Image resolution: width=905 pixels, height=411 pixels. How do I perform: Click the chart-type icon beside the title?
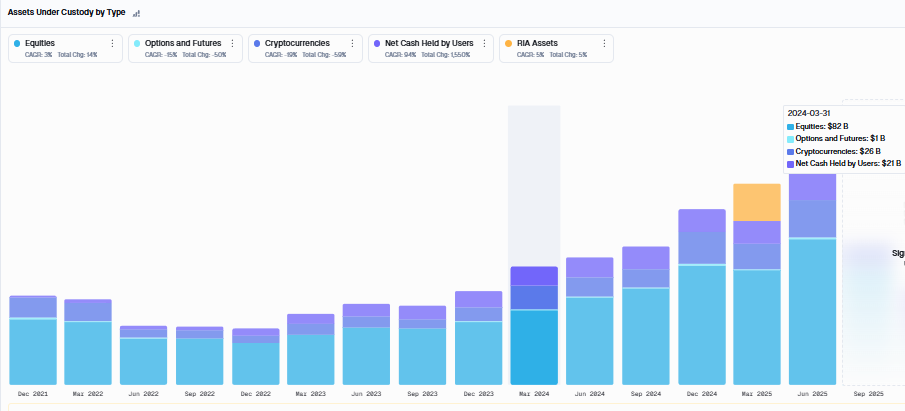pyautogui.click(x=136, y=13)
